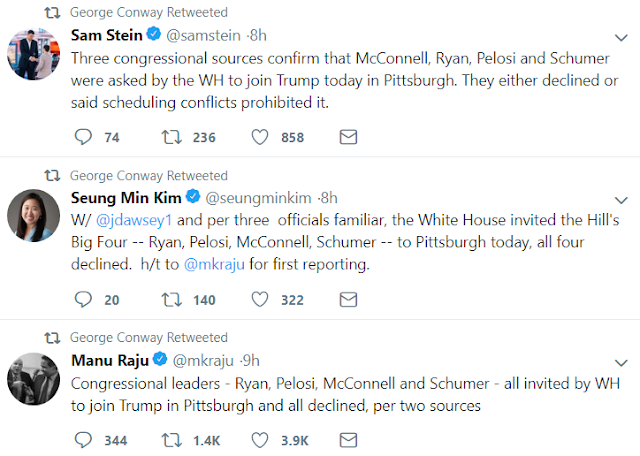Reply to Manu Raju's tweet
This screenshot has width=640, height=456.
point(84,439)
